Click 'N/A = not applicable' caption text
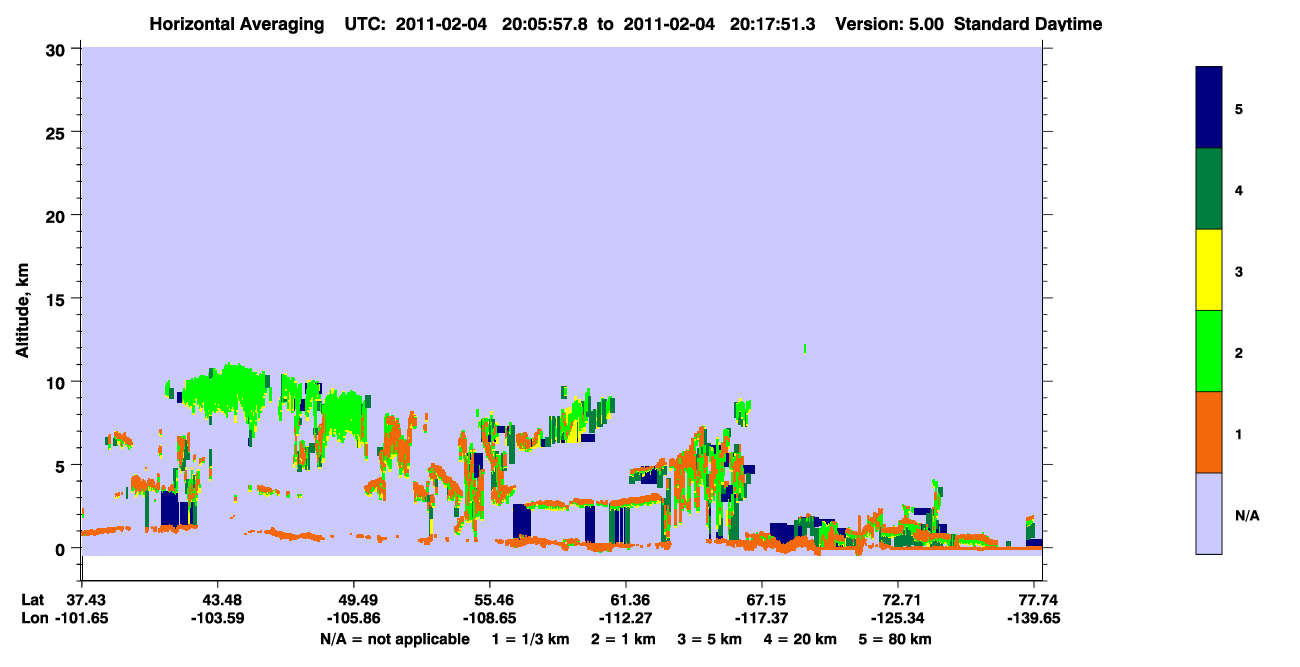1300x667 pixels. (394, 639)
